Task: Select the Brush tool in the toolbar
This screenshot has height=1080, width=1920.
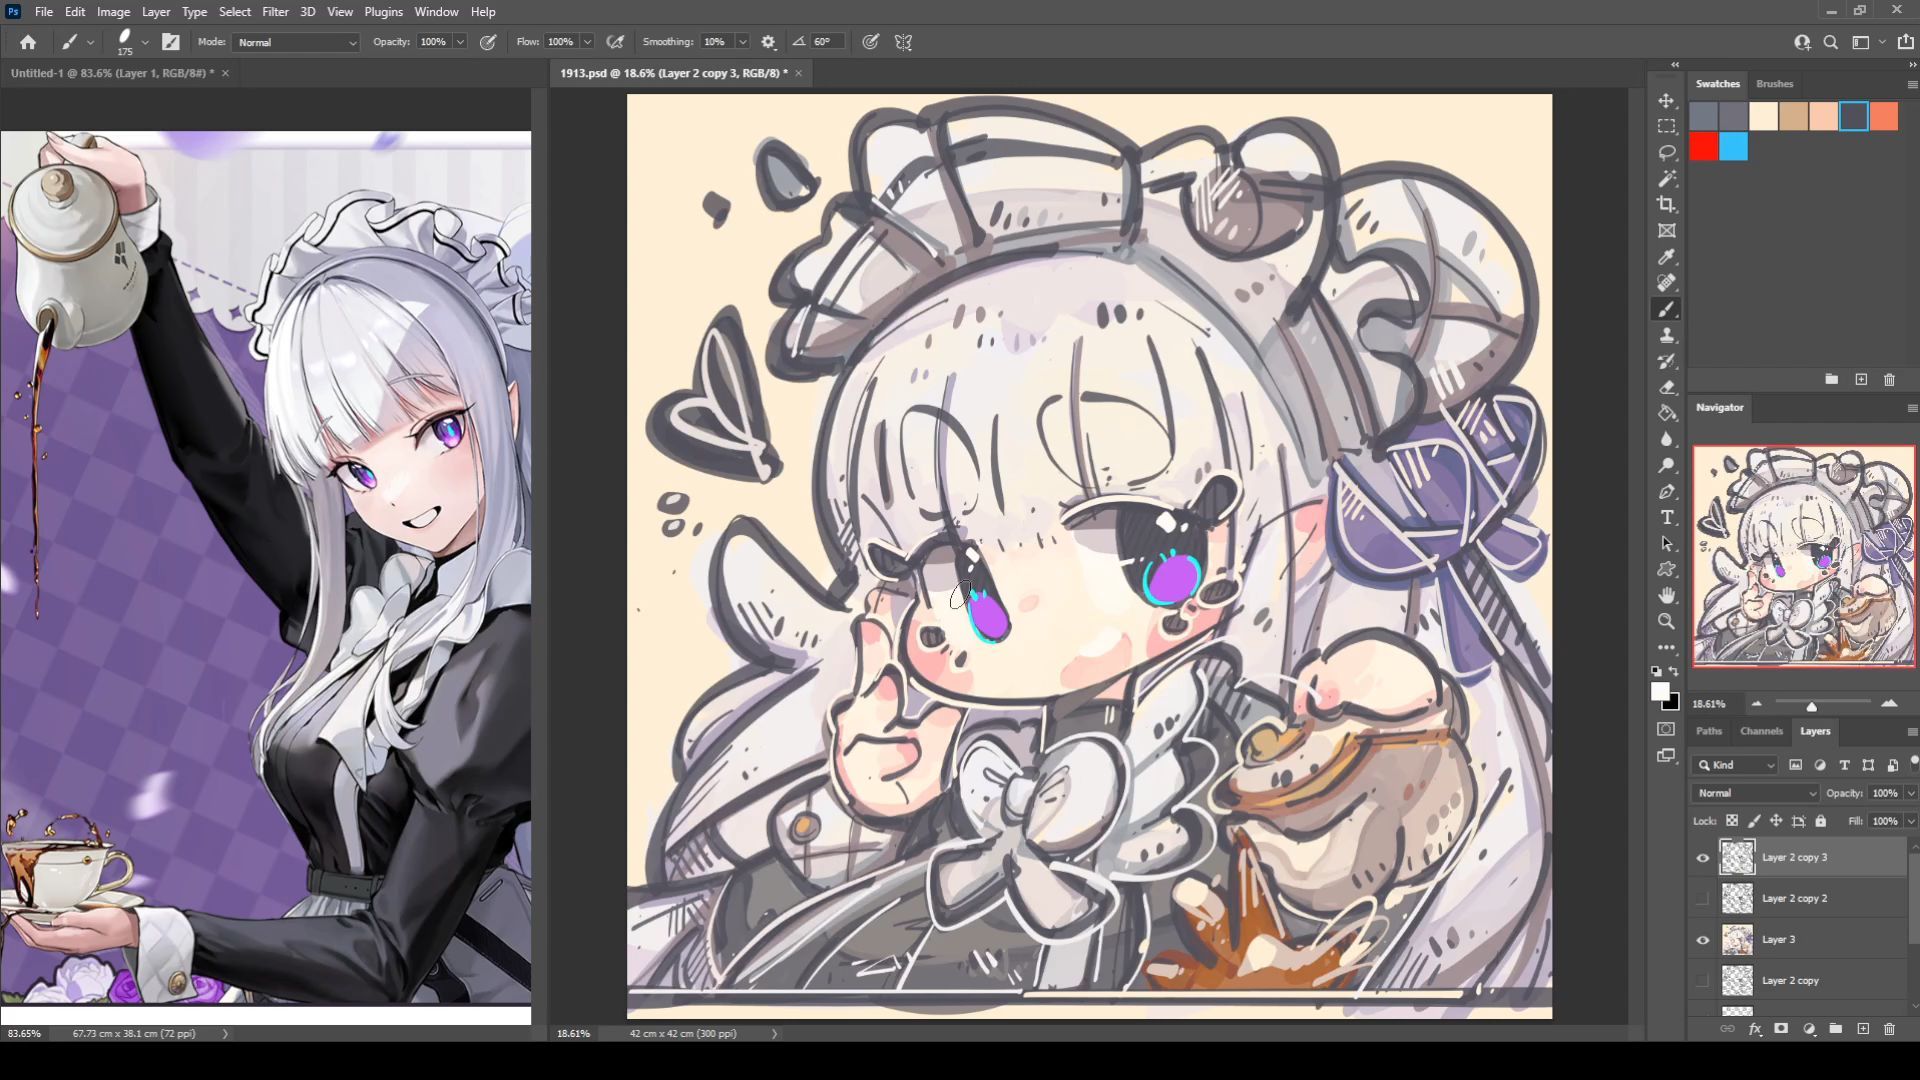Action: [x=1666, y=310]
